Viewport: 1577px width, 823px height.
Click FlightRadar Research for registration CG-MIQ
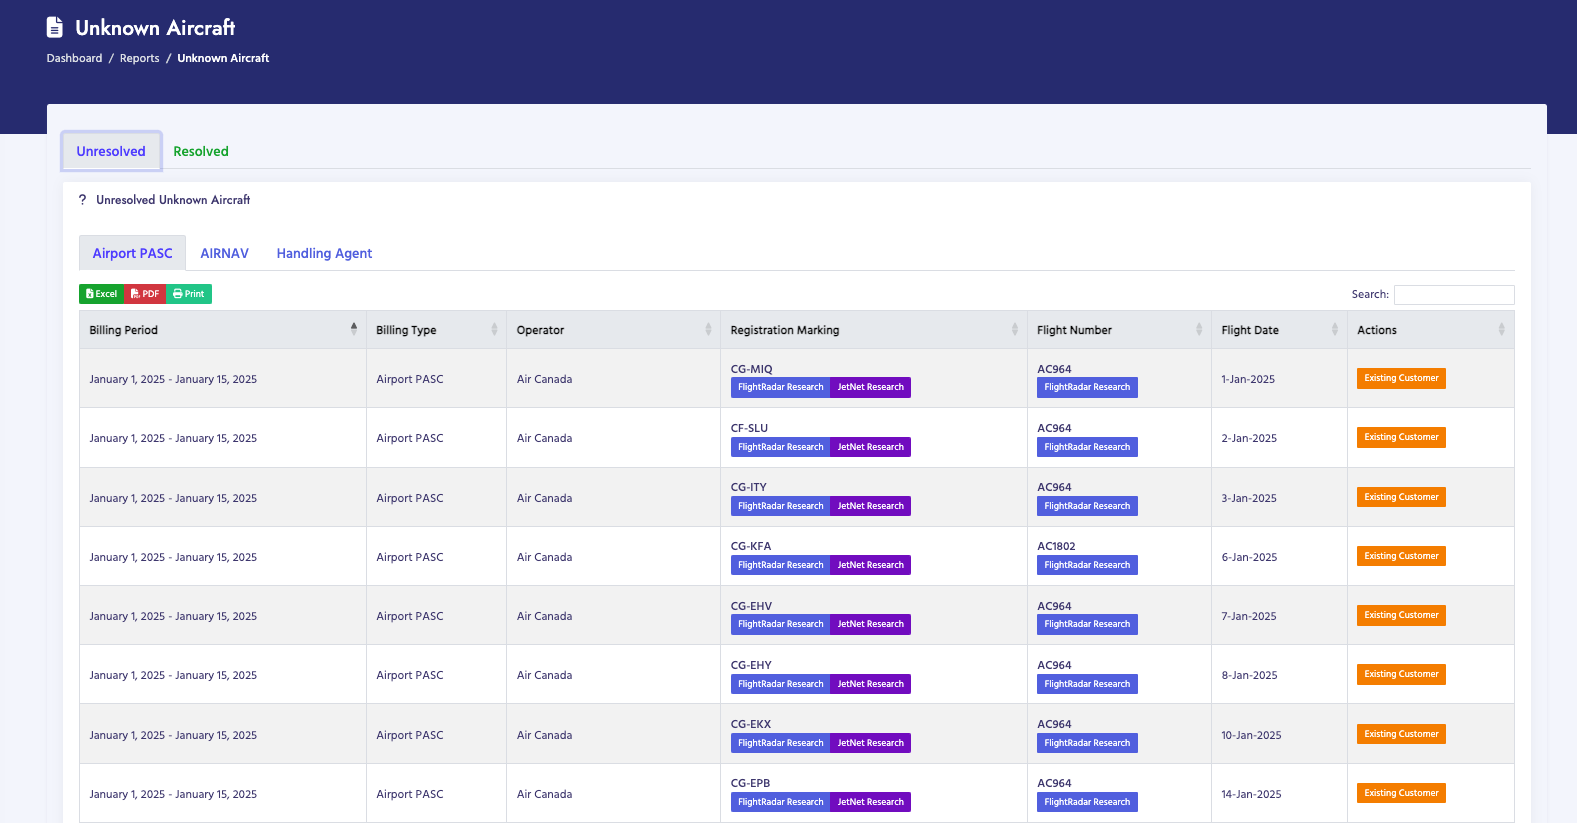(x=780, y=388)
